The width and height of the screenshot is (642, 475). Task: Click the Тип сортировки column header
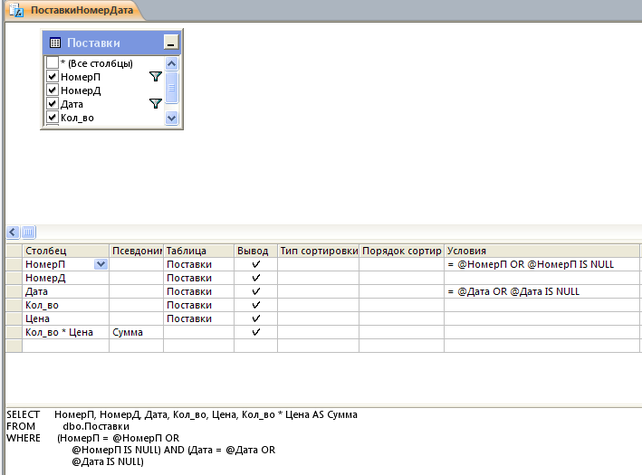(317, 250)
